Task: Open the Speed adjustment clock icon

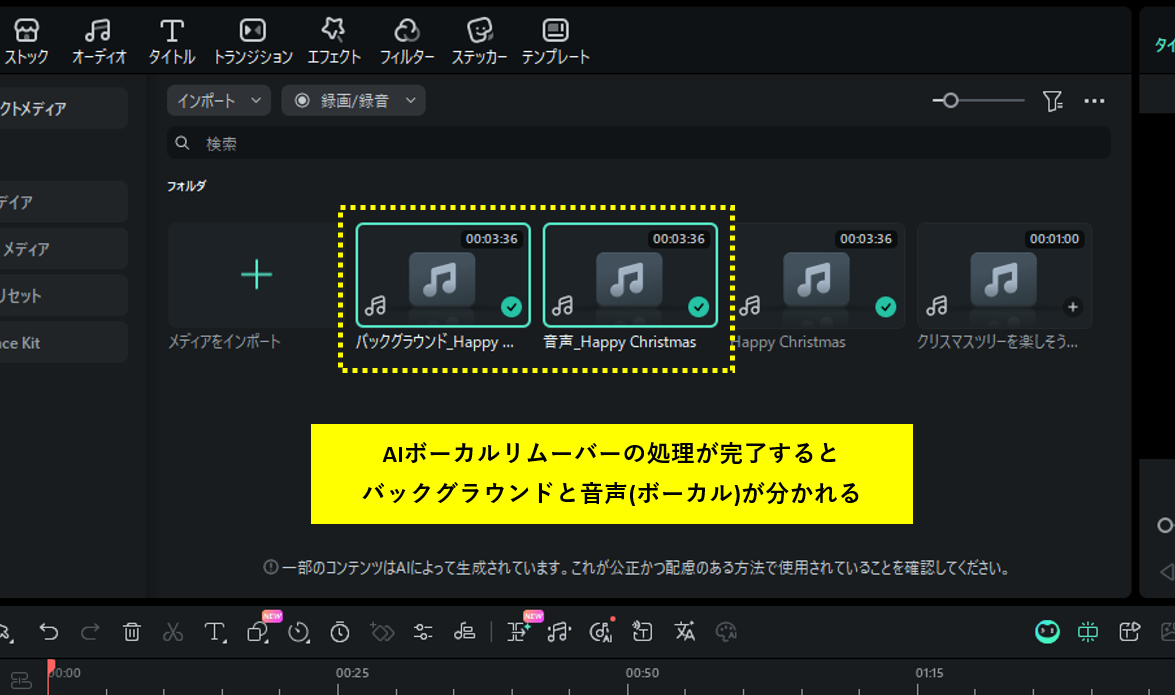Action: tap(298, 632)
